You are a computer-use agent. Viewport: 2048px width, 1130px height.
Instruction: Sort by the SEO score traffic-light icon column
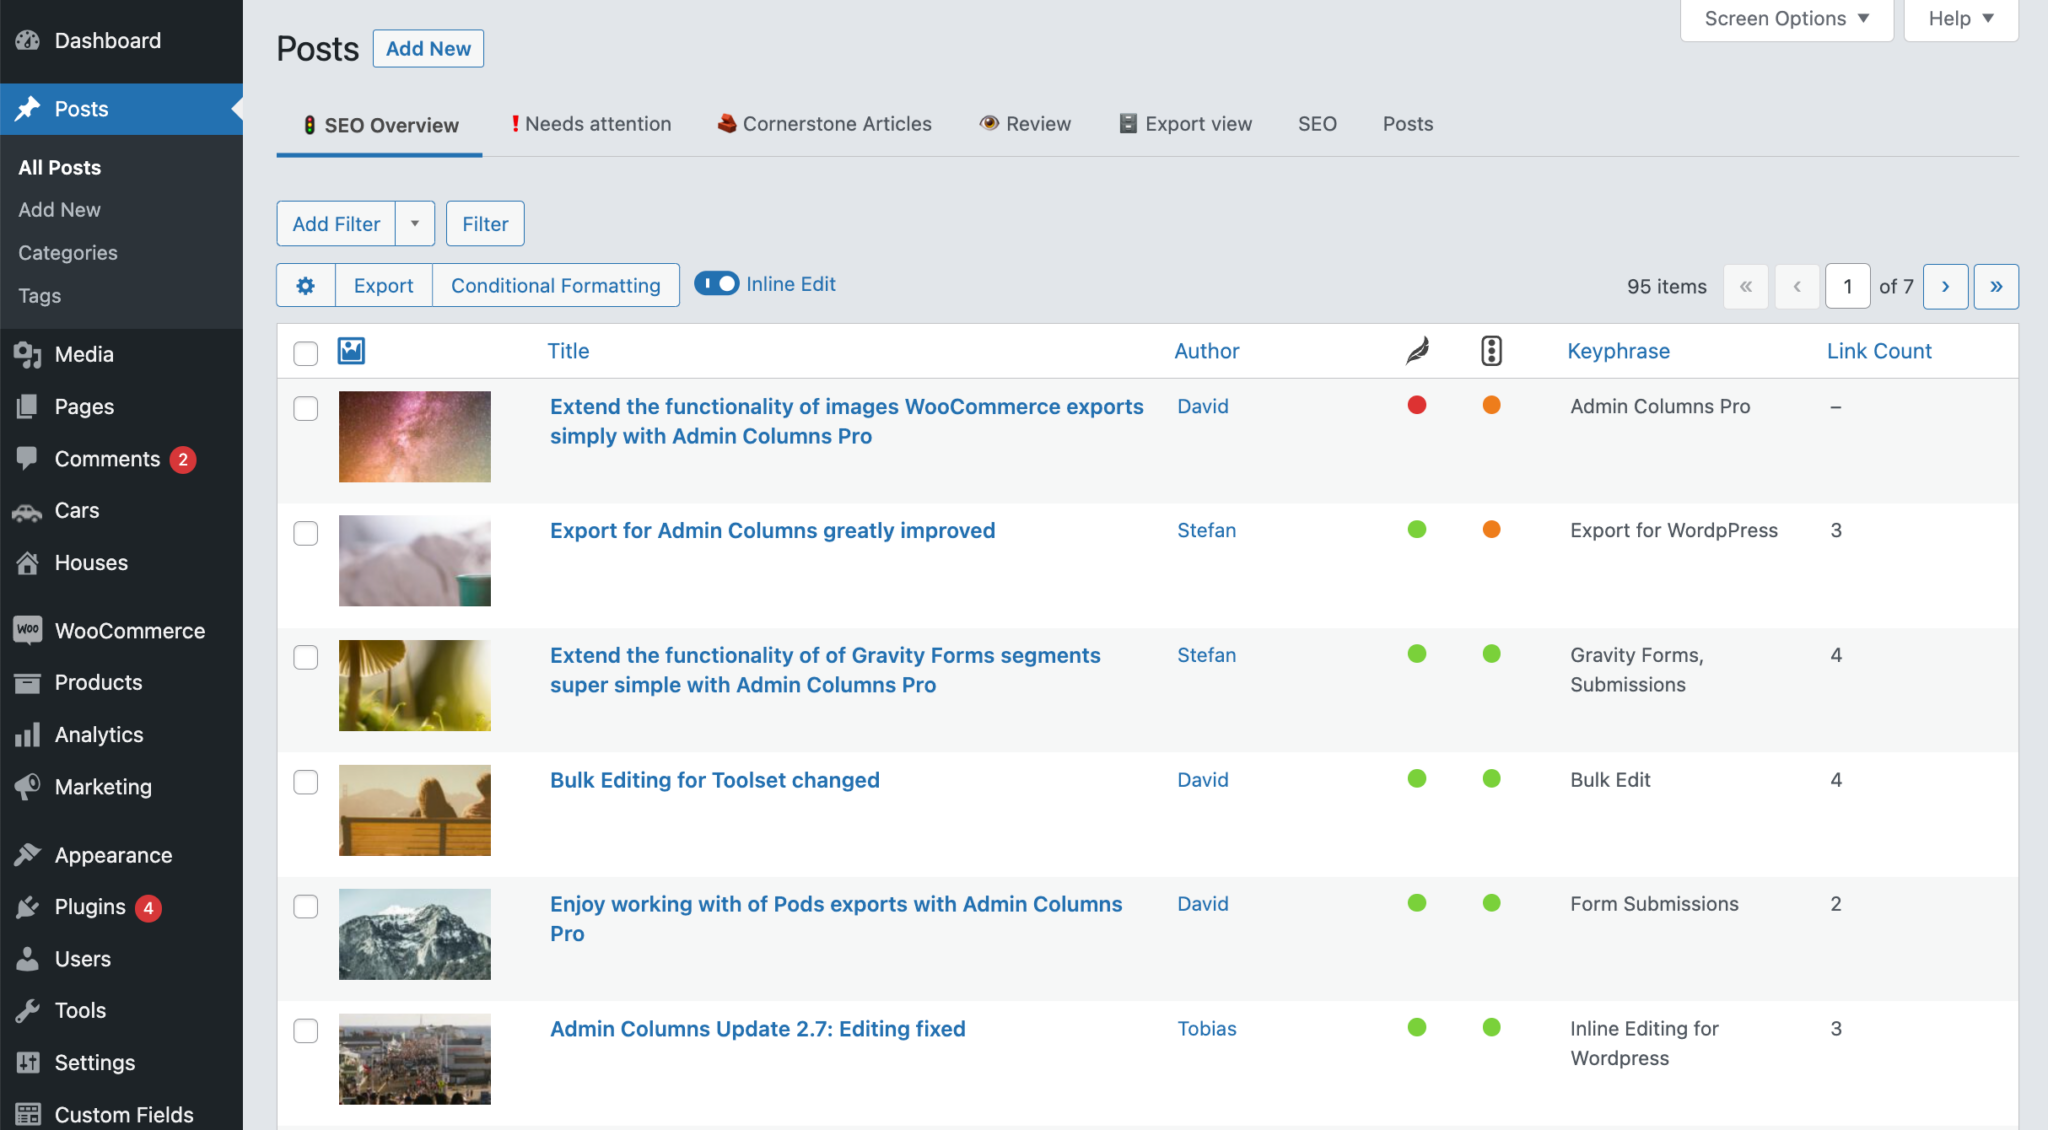click(x=1491, y=351)
